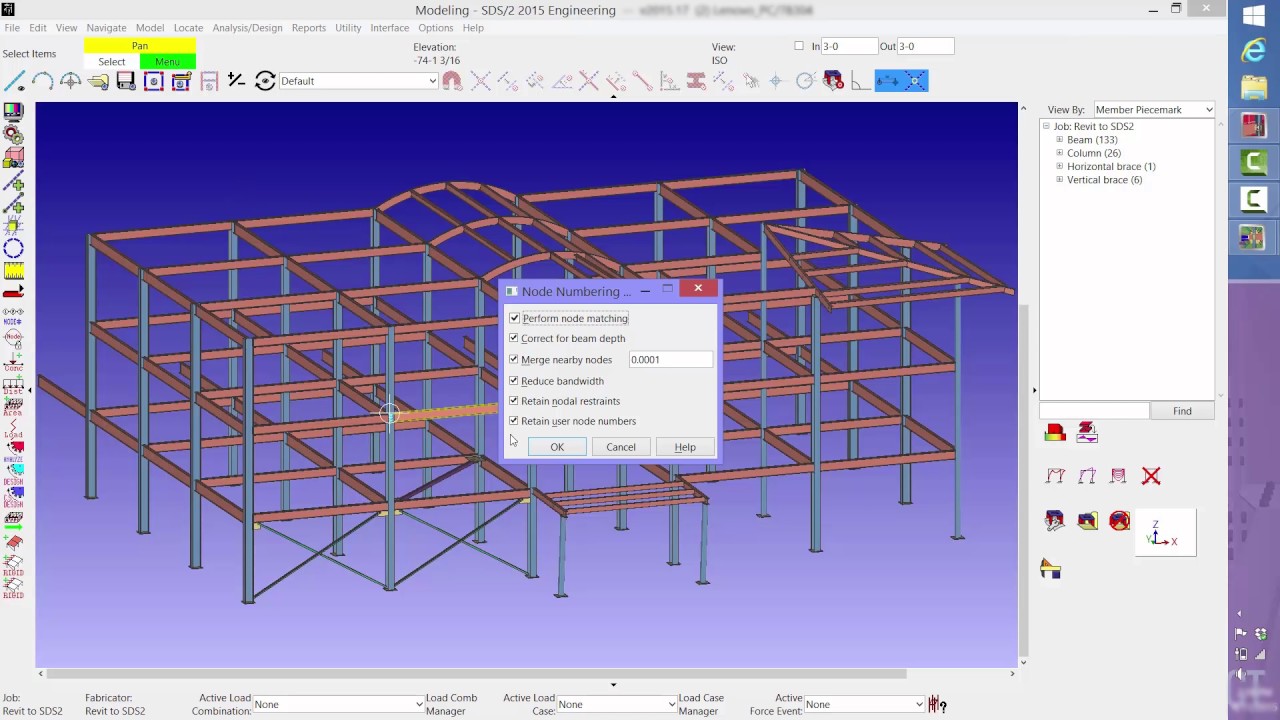Click the highlighted blue dimension toolbar icon
The height and width of the screenshot is (720, 1280).
[888, 81]
